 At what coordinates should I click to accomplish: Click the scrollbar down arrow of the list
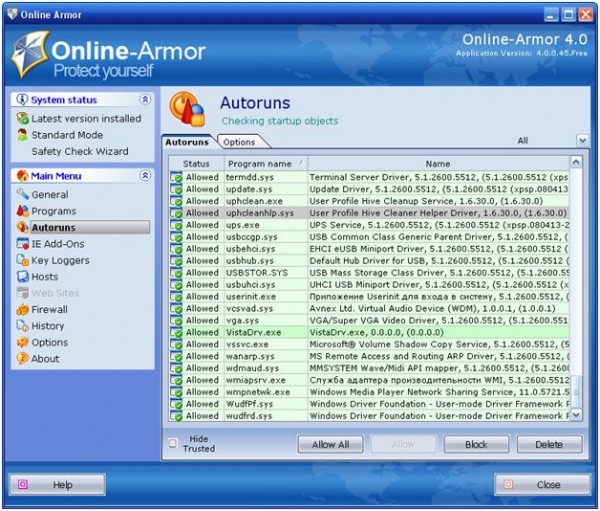click(576, 415)
